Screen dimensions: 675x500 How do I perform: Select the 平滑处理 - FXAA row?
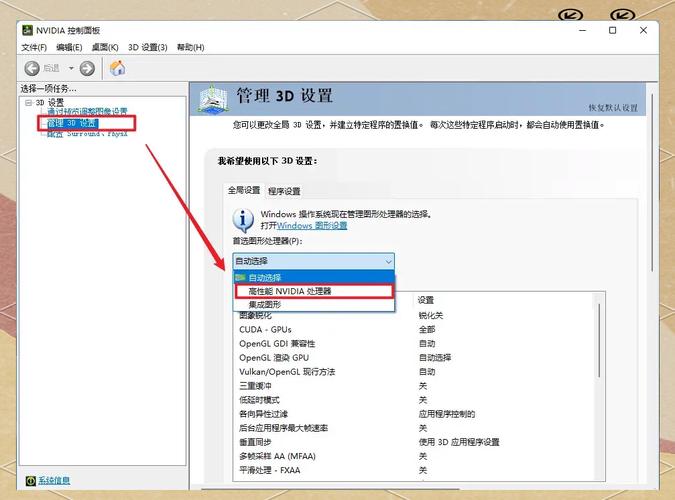click(415, 470)
